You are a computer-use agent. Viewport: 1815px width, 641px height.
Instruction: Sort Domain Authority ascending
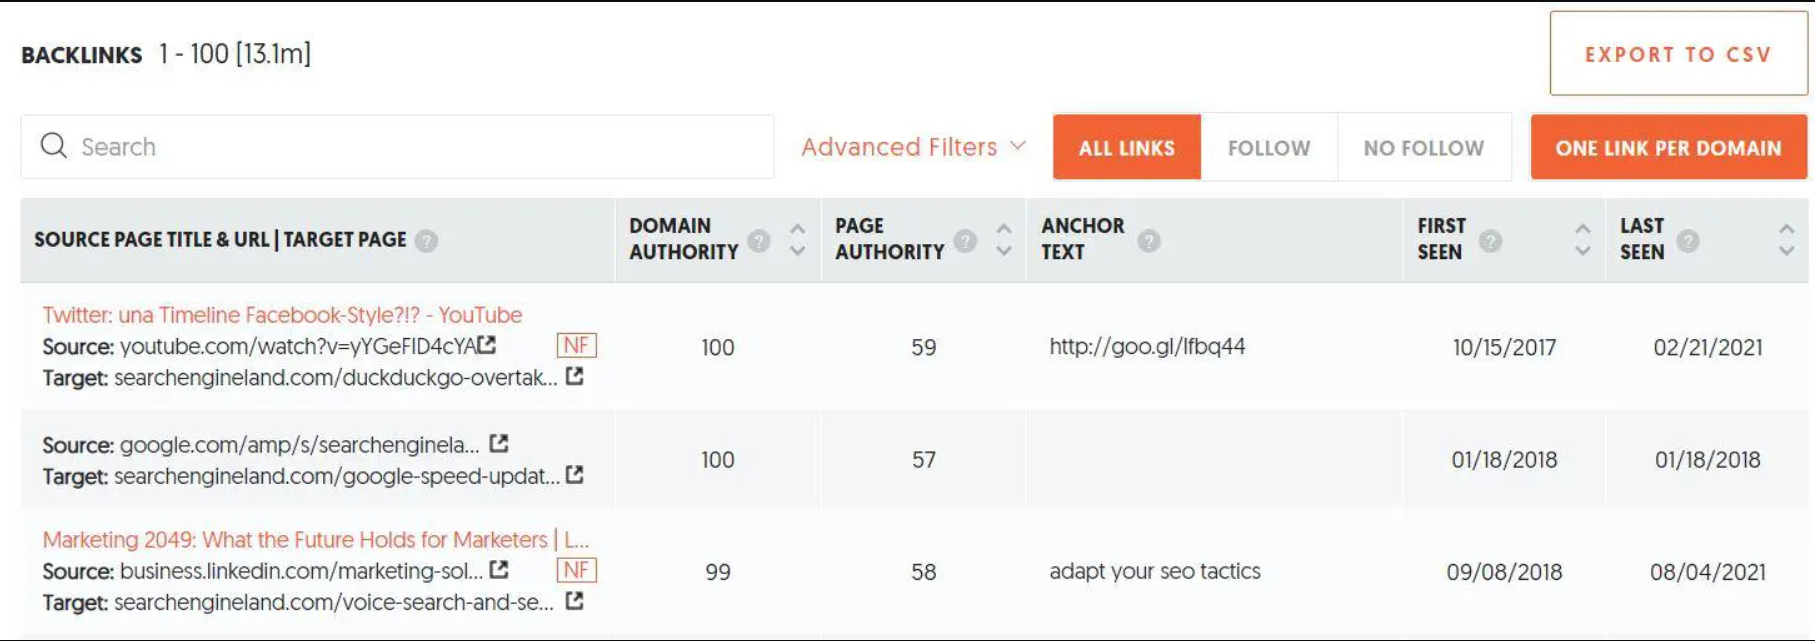(x=797, y=227)
